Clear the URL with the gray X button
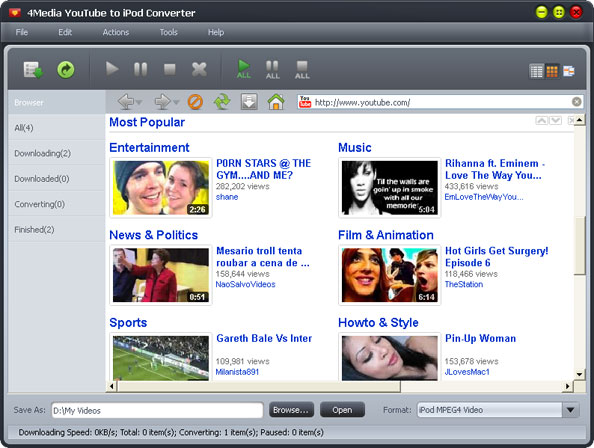This screenshot has height=448, width=594. coord(577,101)
